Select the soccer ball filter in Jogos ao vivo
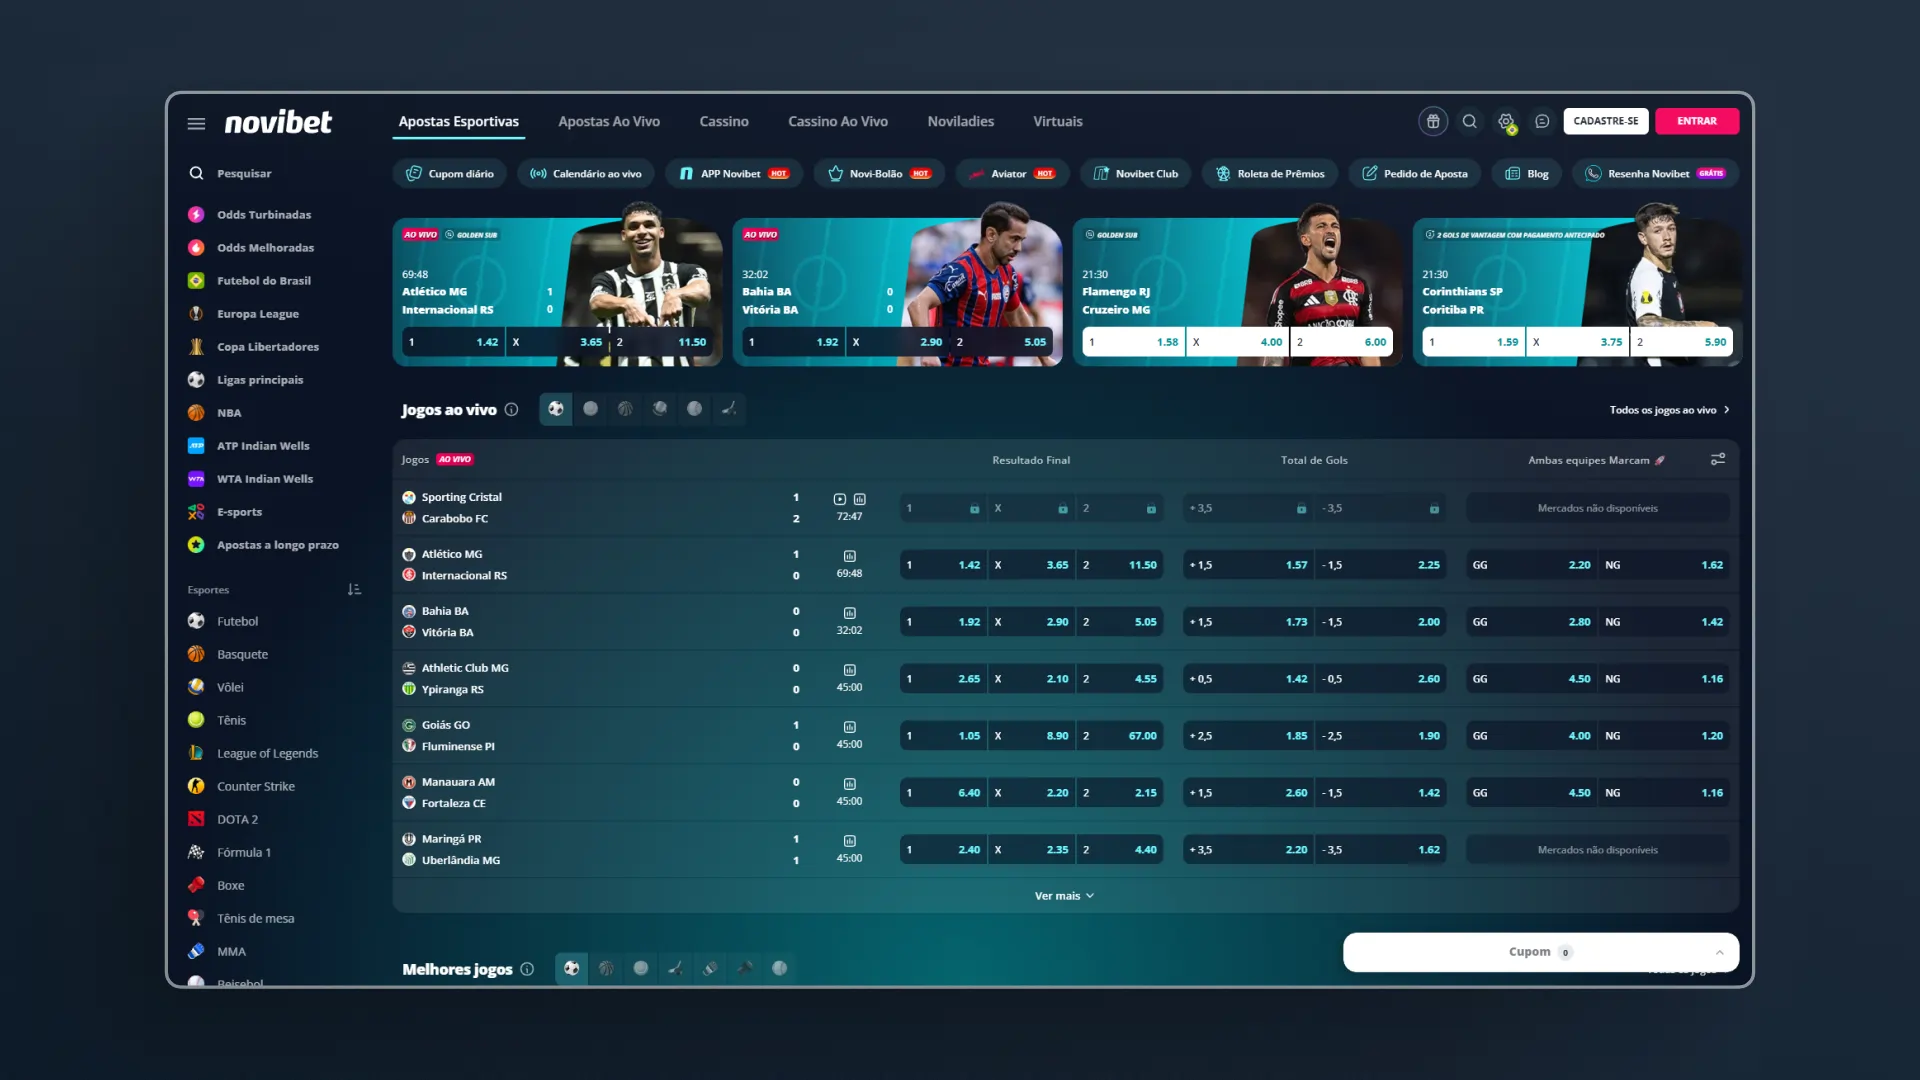The height and width of the screenshot is (1080, 1920). (556, 409)
